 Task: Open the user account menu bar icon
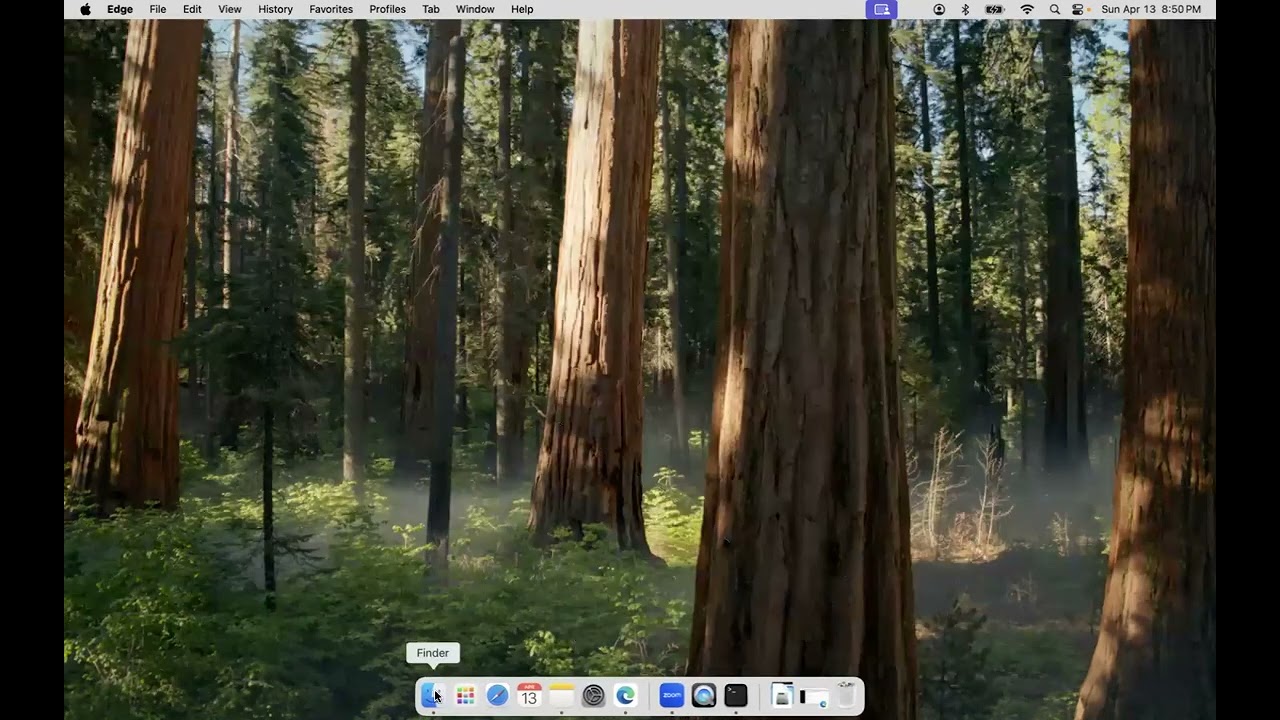[x=939, y=9]
